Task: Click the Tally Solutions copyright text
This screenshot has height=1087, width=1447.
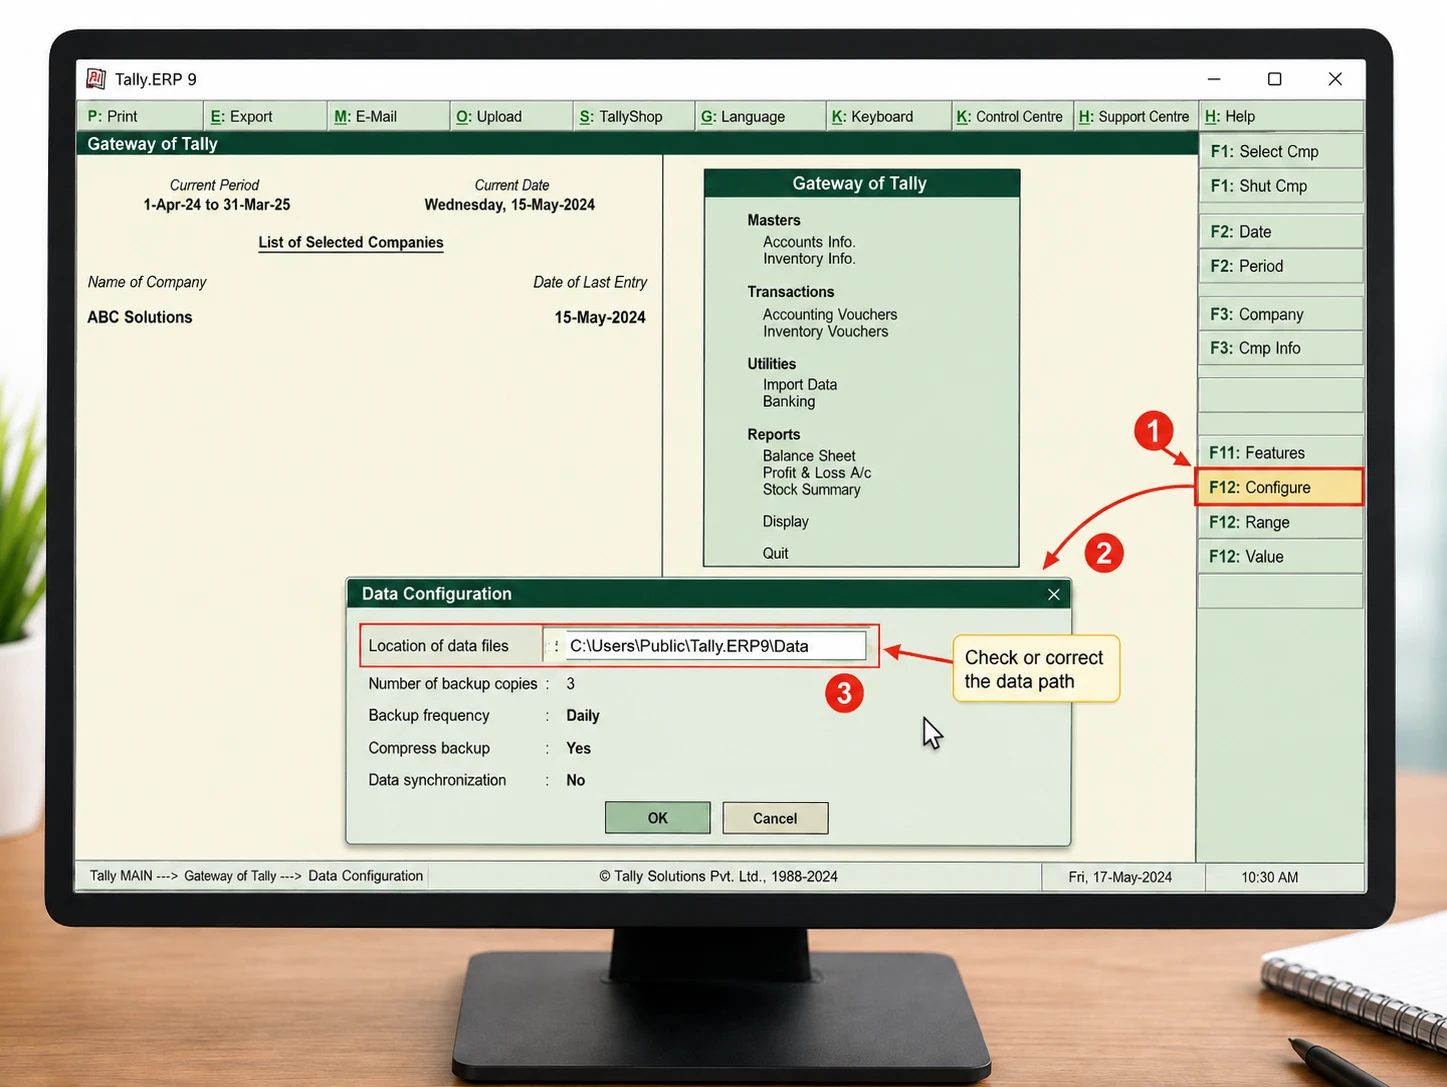Action: click(718, 876)
